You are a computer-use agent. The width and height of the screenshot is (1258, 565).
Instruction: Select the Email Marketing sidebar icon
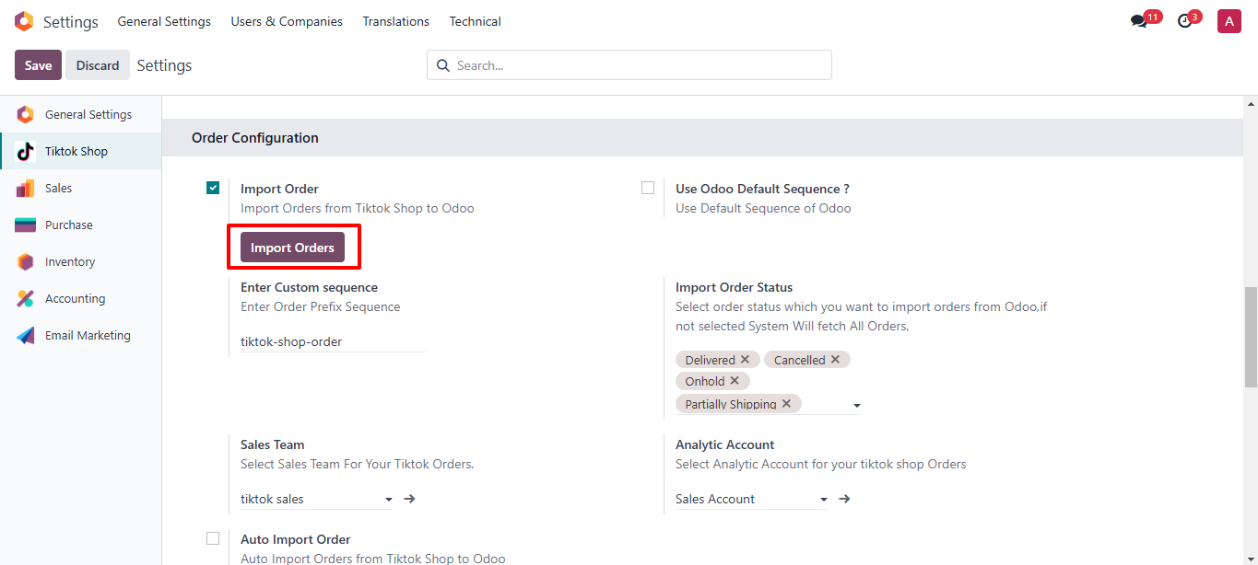click(25, 336)
